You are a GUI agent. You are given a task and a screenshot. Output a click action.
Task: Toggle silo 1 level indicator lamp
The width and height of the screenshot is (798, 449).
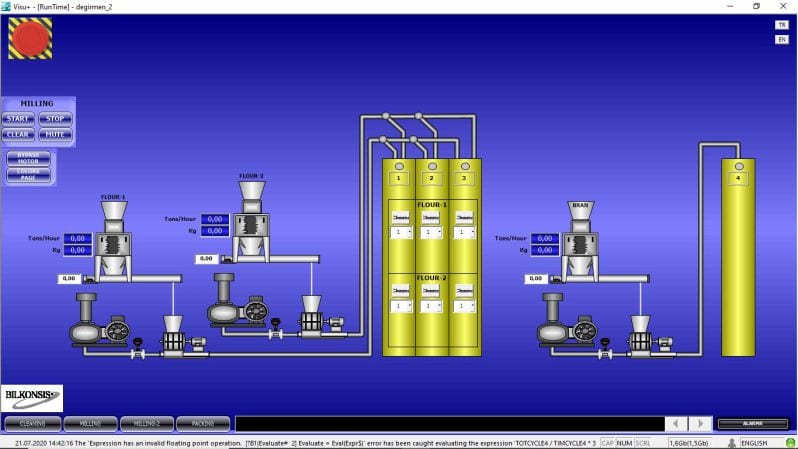pos(400,166)
